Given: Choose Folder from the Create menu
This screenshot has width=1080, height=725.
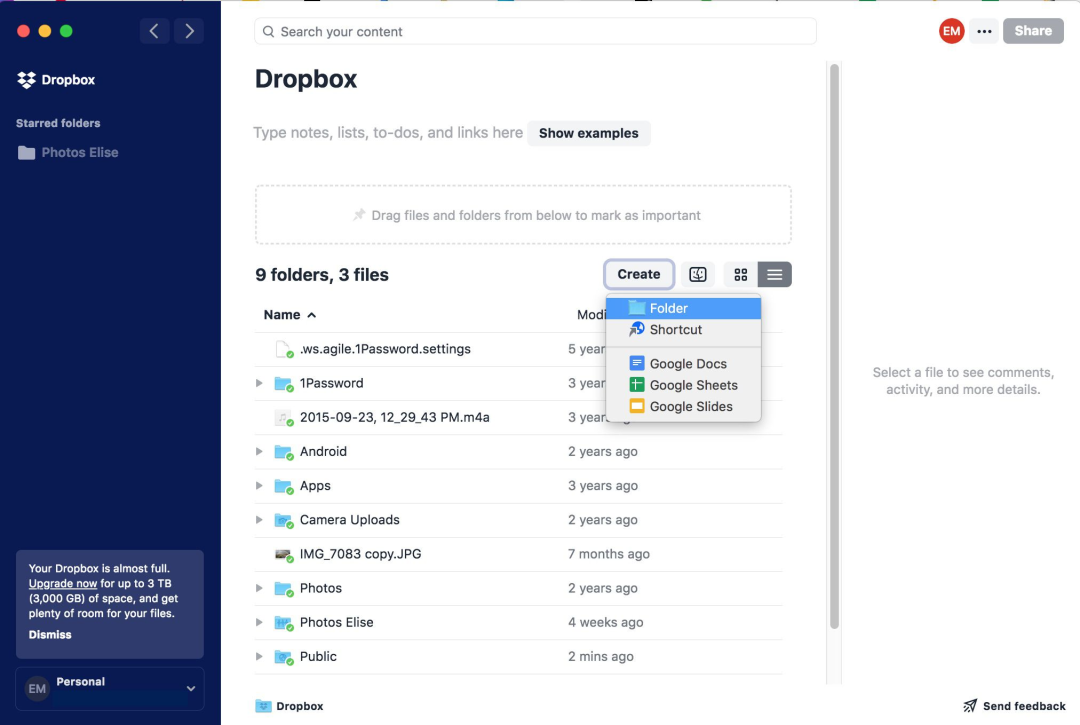Looking at the screenshot, I should [x=683, y=308].
